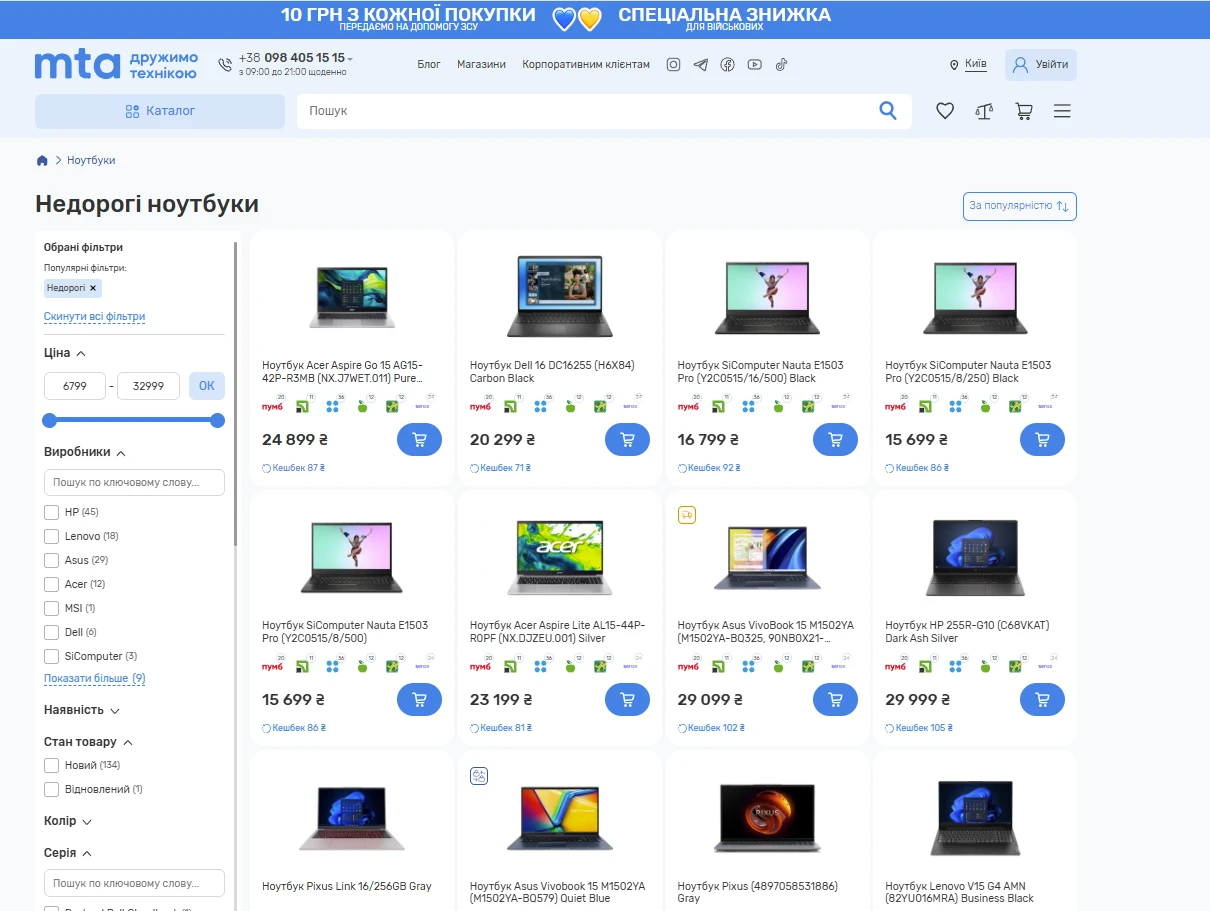This screenshot has height=911, width=1210.
Task: Open the За популярністю sort dropdown
Action: (x=1019, y=206)
